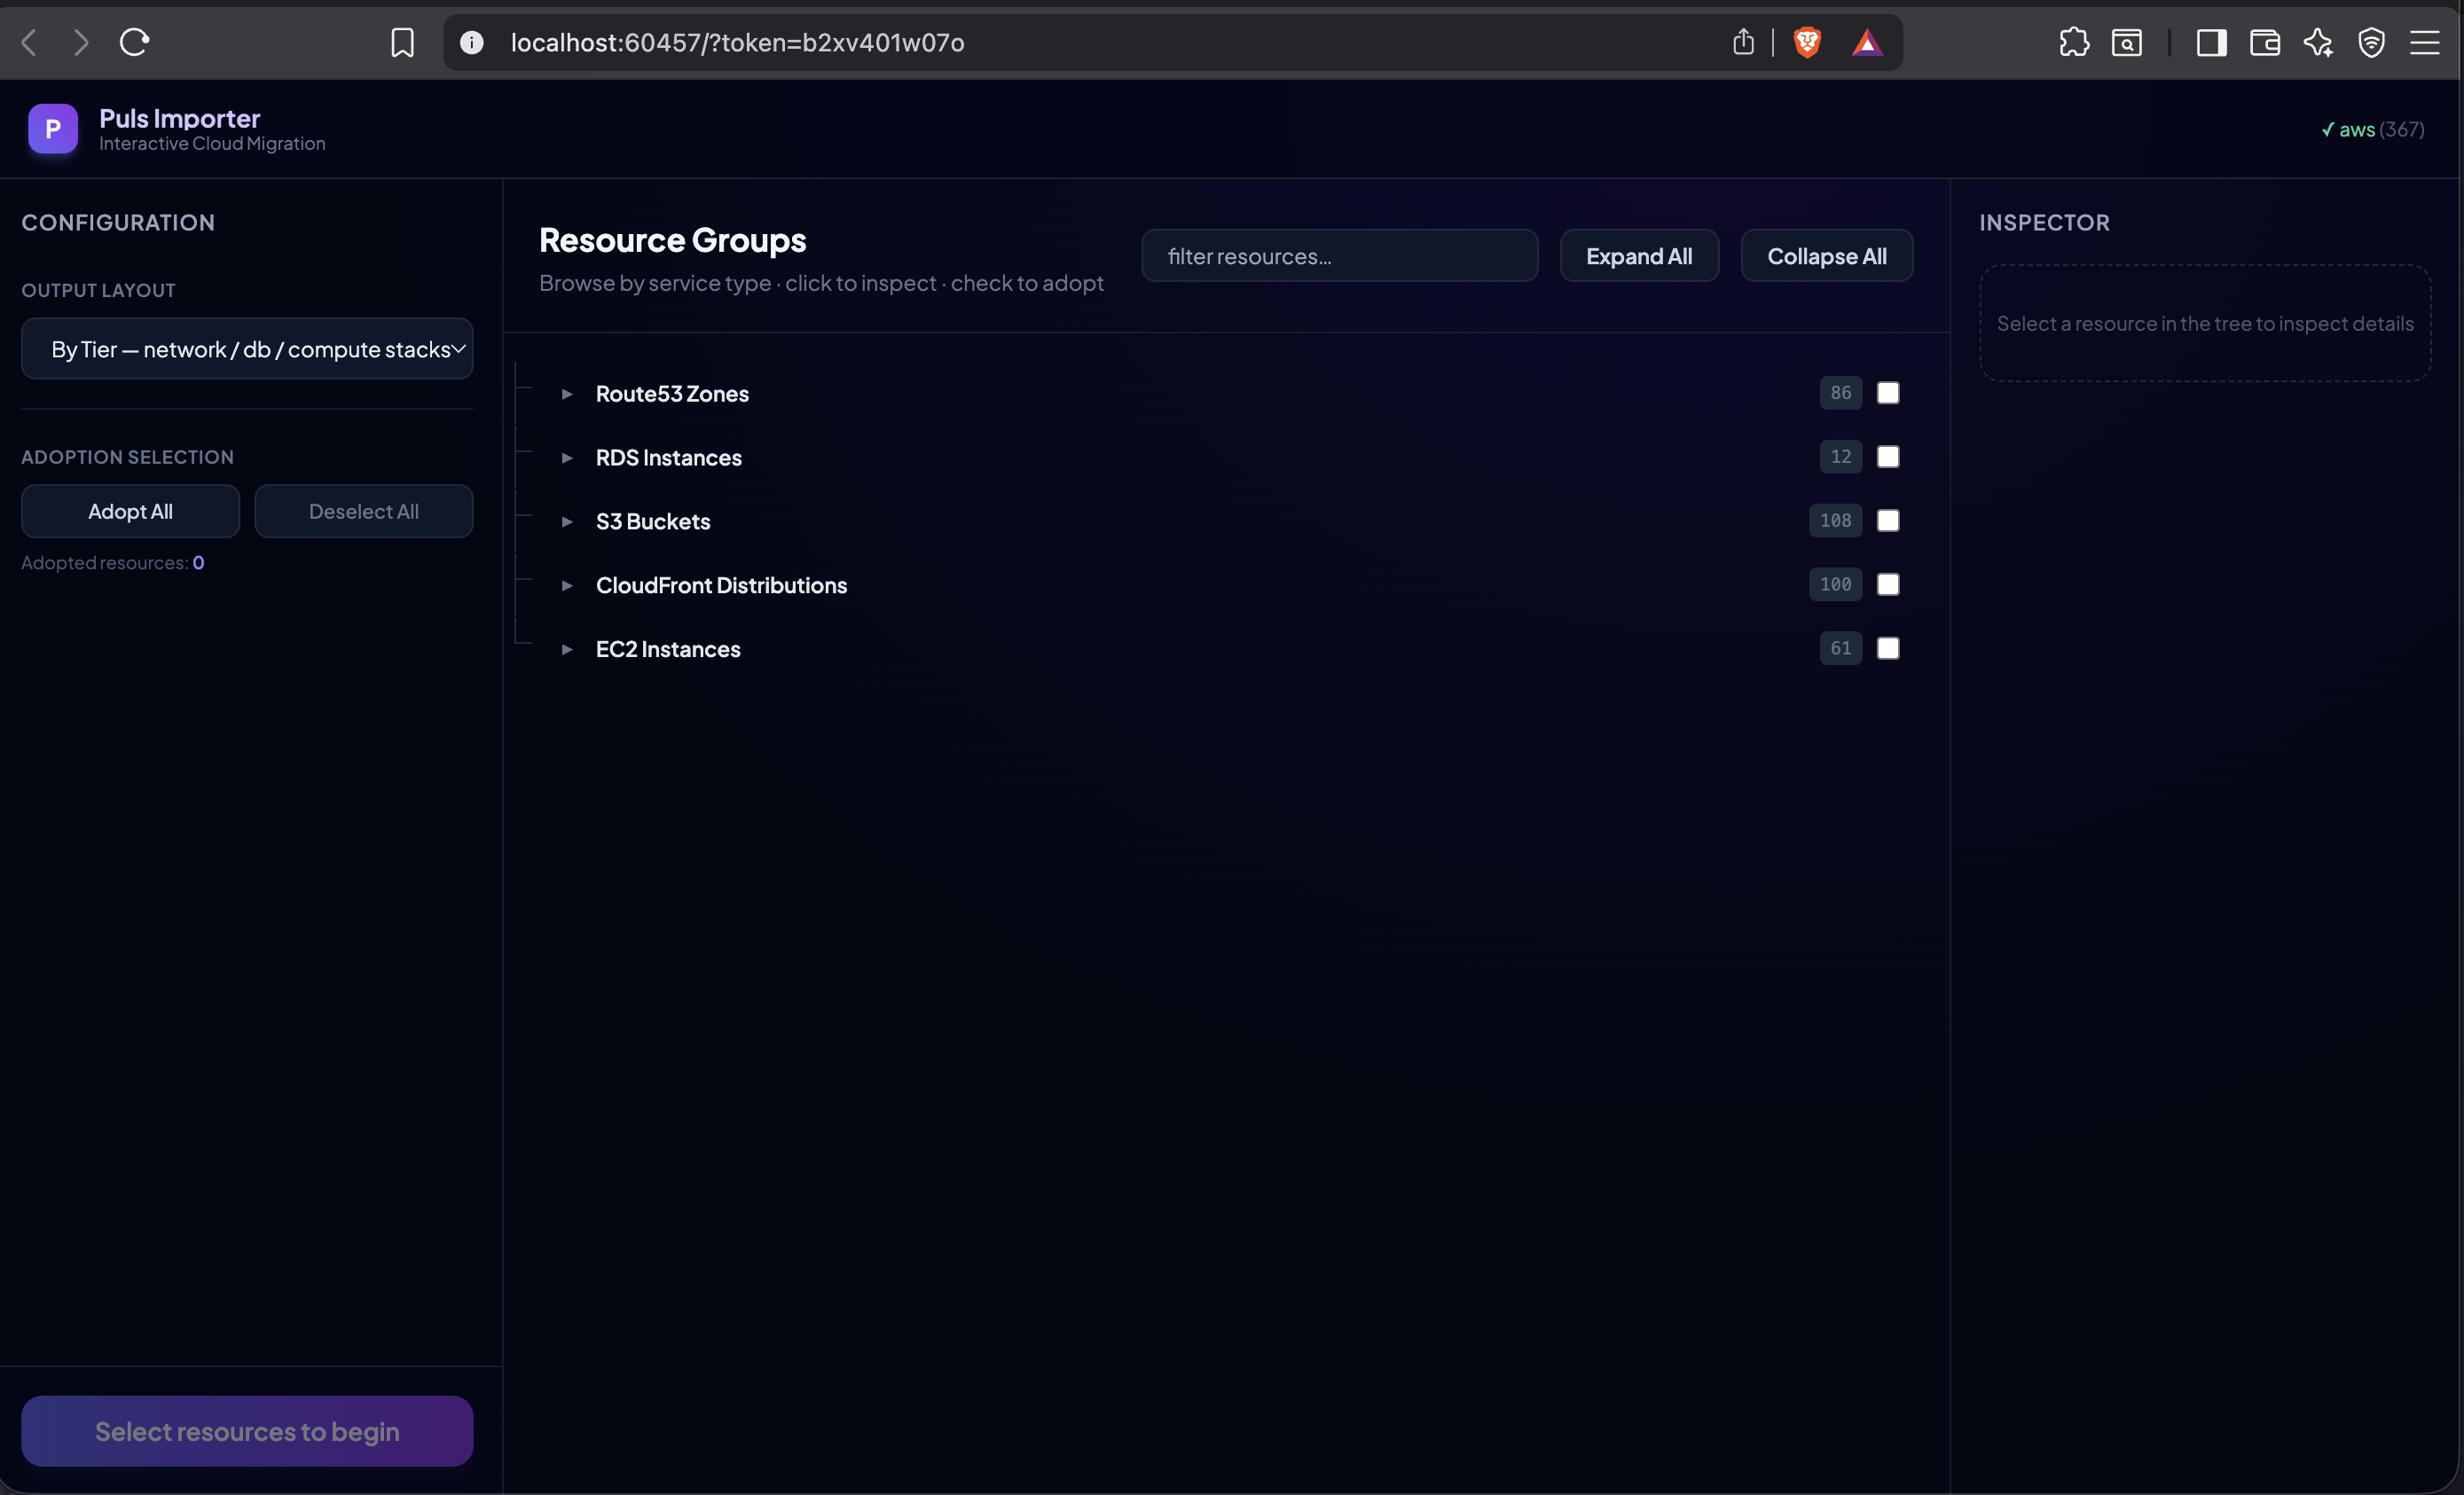Click the VPN shield icon

[x=2371, y=42]
